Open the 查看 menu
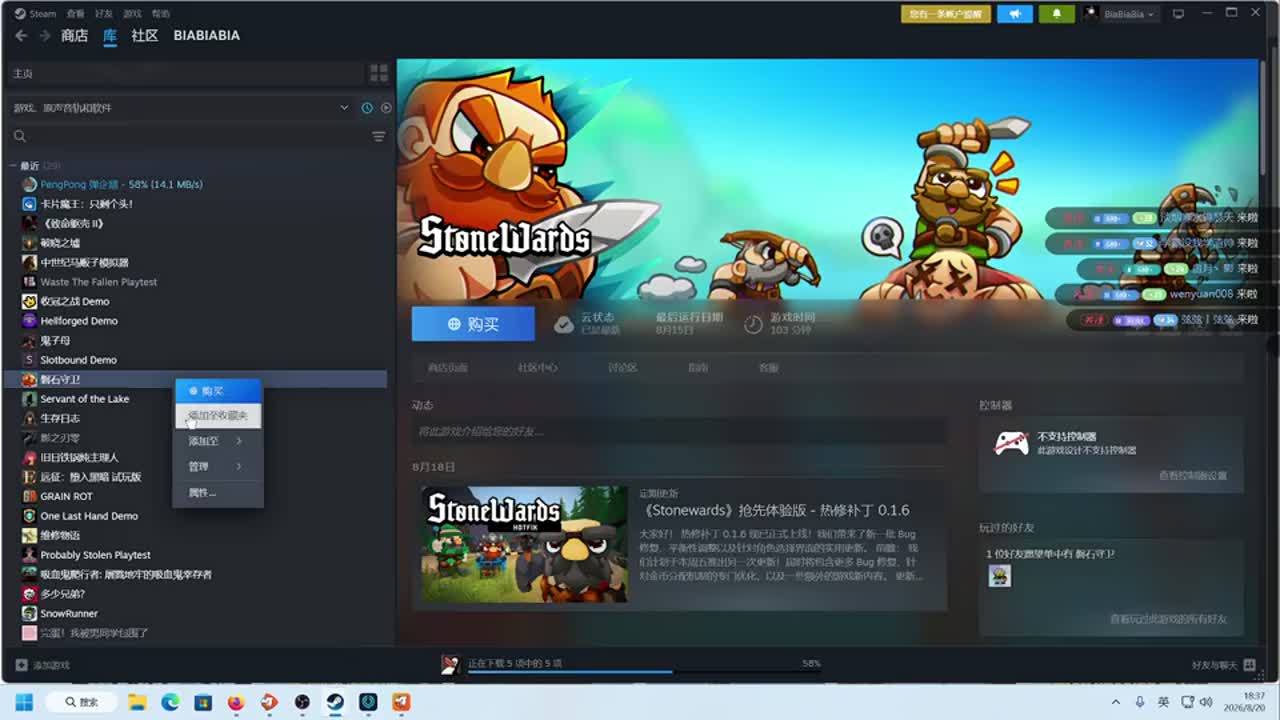 click(x=75, y=14)
